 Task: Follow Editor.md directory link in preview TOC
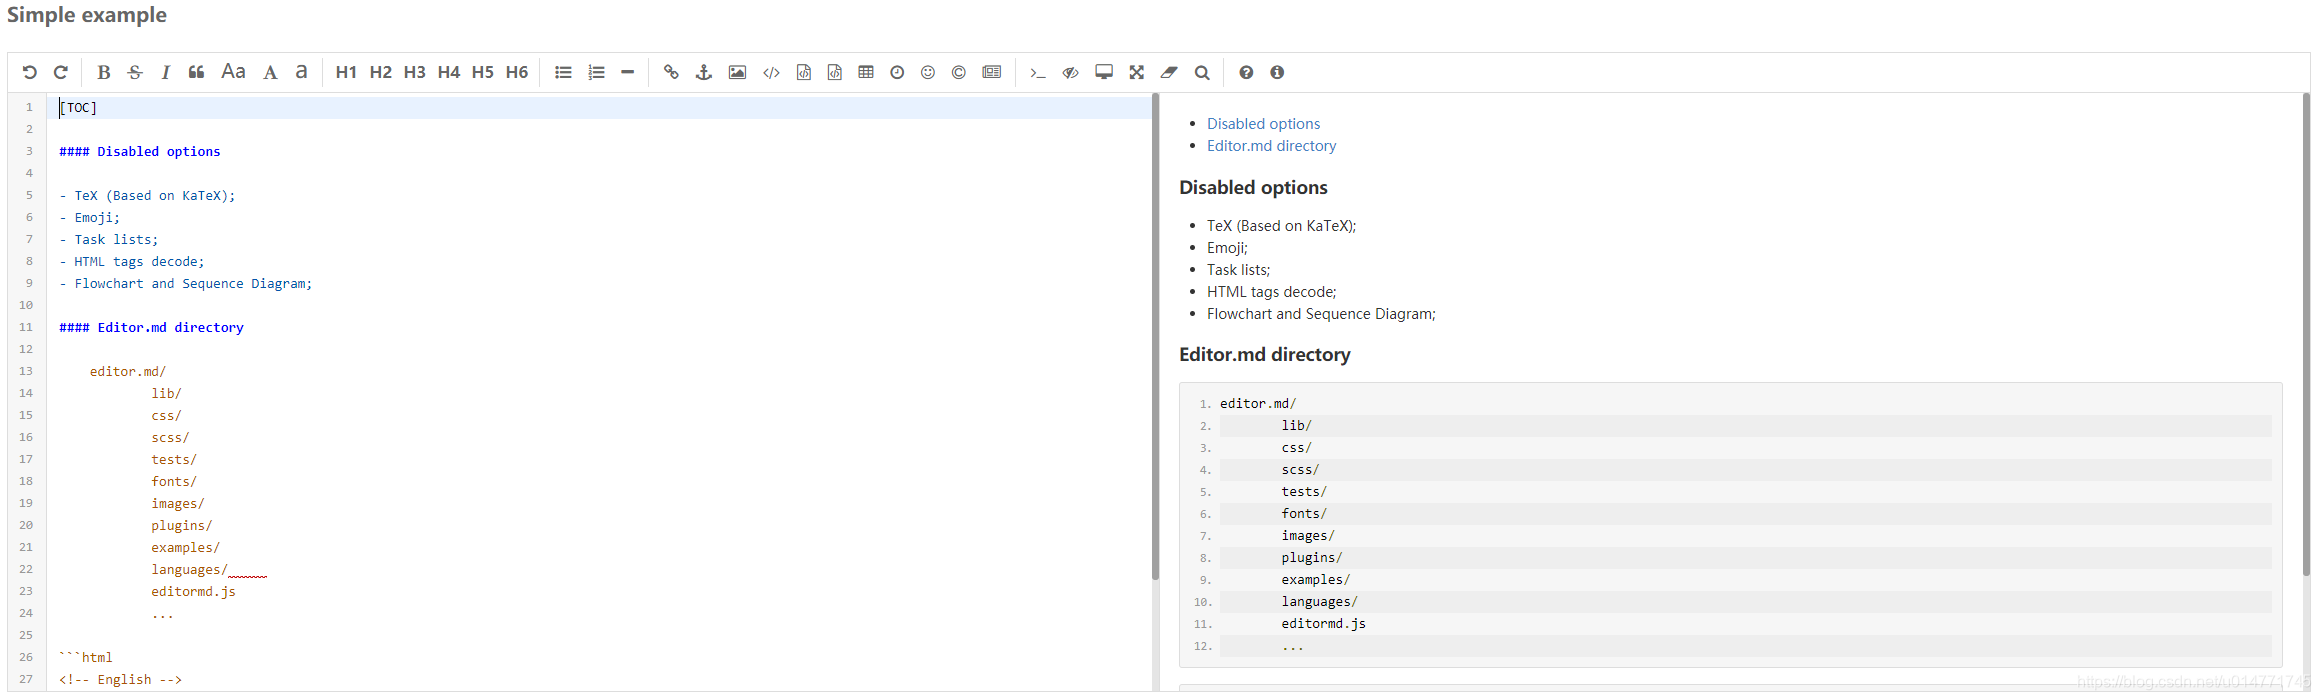tap(1271, 146)
